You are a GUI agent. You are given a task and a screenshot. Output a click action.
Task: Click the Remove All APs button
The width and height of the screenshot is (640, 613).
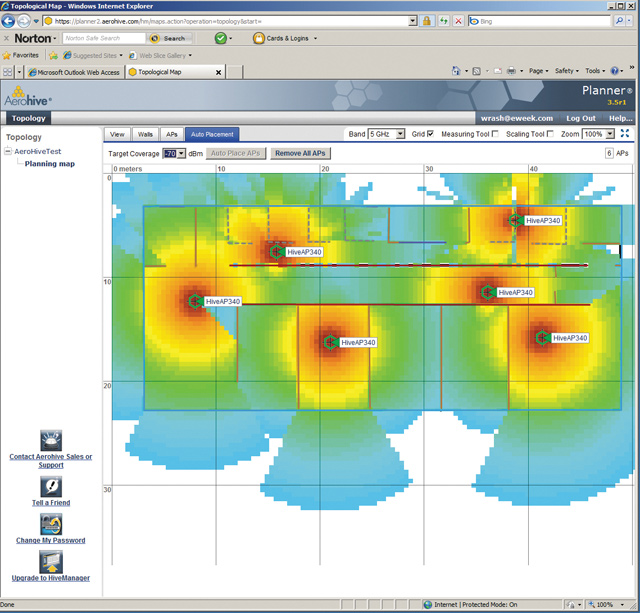[300, 153]
